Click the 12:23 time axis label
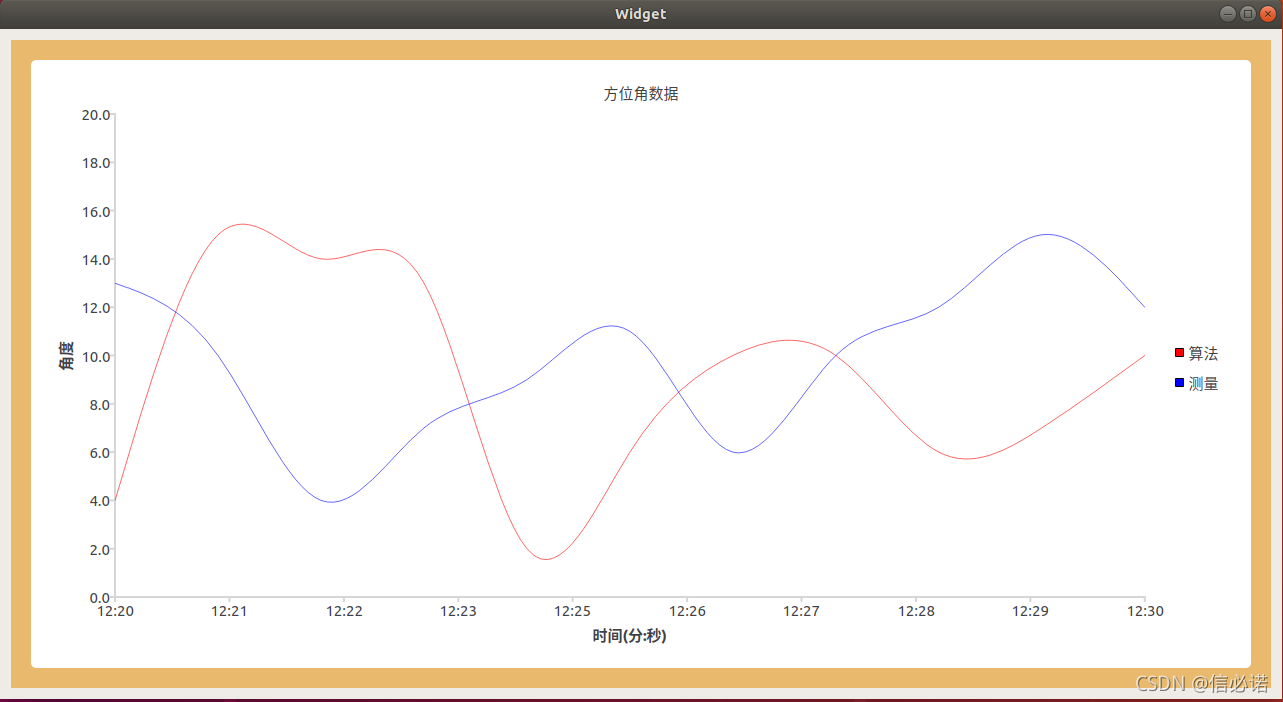Screen dimensions: 1283x702 [458, 610]
